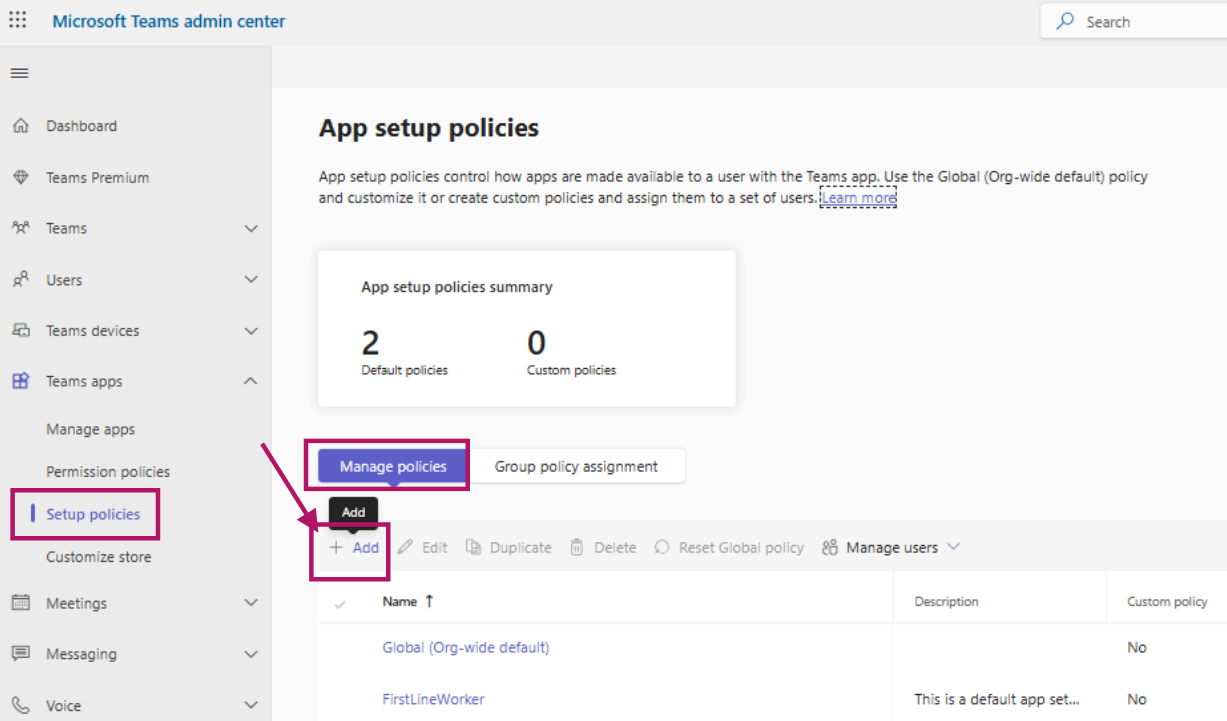Click the Duplicate copy icon
The width and height of the screenshot is (1227, 721).
pos(474,547)
